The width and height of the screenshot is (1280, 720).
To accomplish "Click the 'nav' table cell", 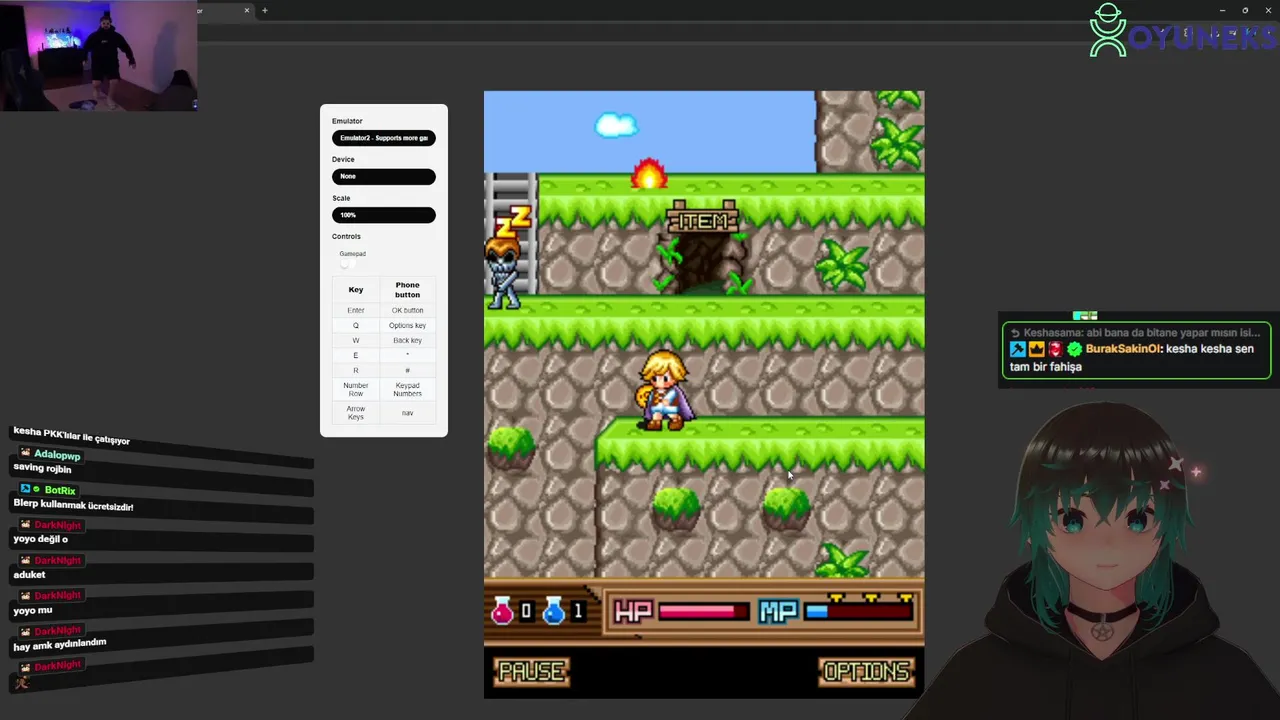I will pyautogui.click(x=407, y=413).
